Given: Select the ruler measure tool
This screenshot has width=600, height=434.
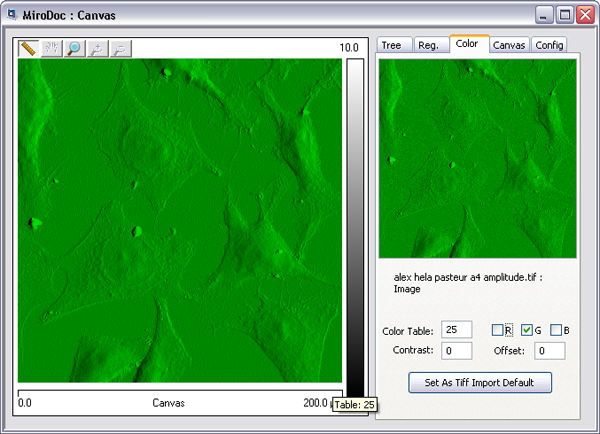Looking at the screenshot, I should click(29, 48).
